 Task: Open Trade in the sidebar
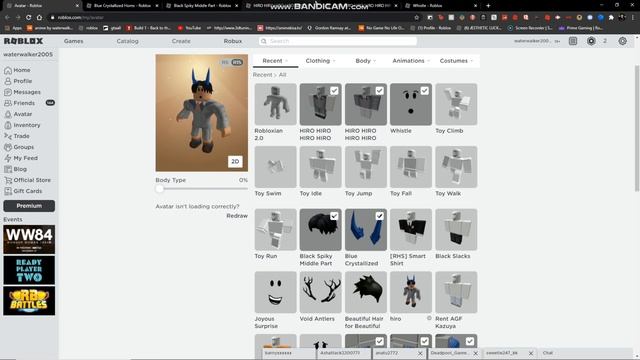[17, 136]
